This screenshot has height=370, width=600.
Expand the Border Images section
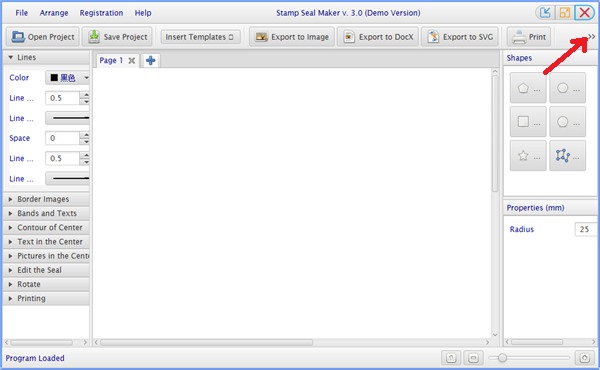point(46,199)
